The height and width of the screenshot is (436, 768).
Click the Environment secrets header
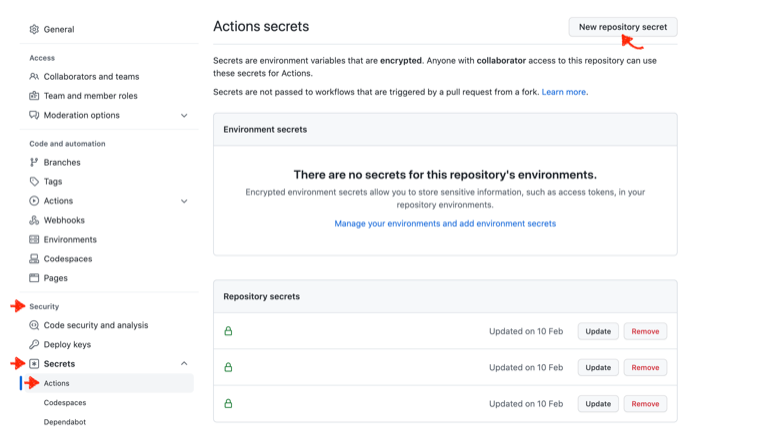(265, 129)
